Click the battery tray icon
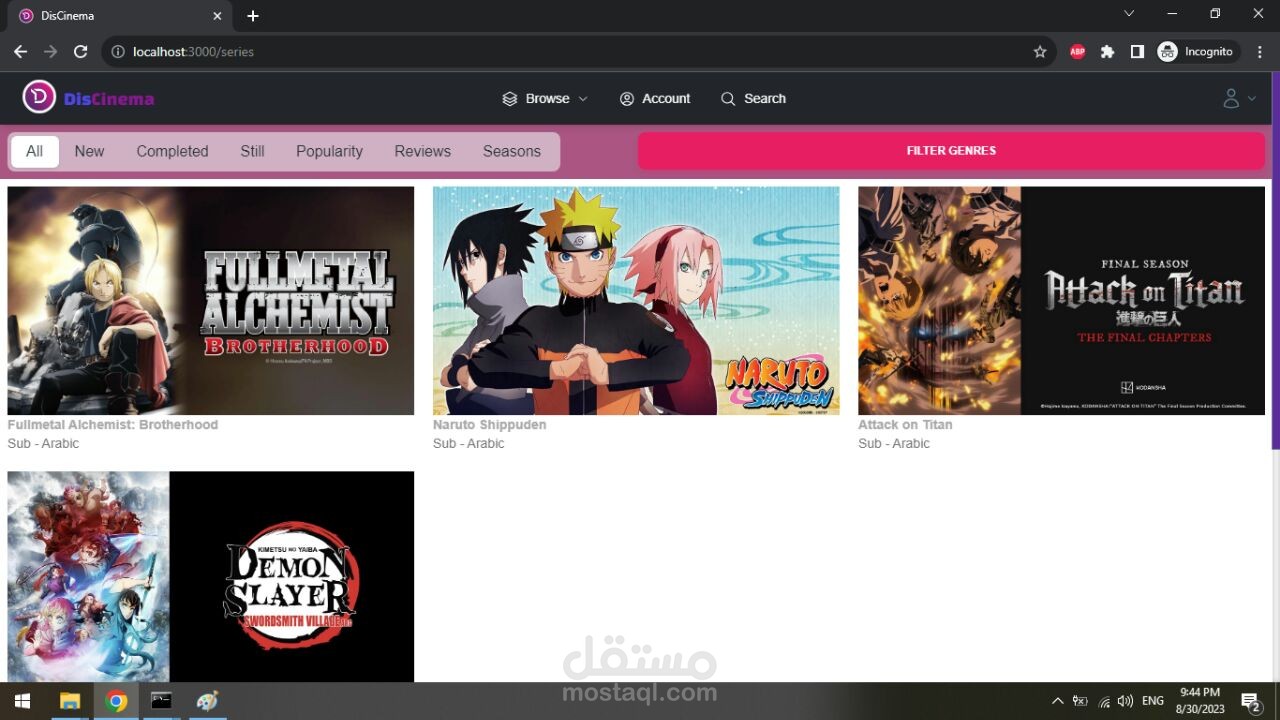This screenshot has width=1280, height=720. [x=1080, y=701]
